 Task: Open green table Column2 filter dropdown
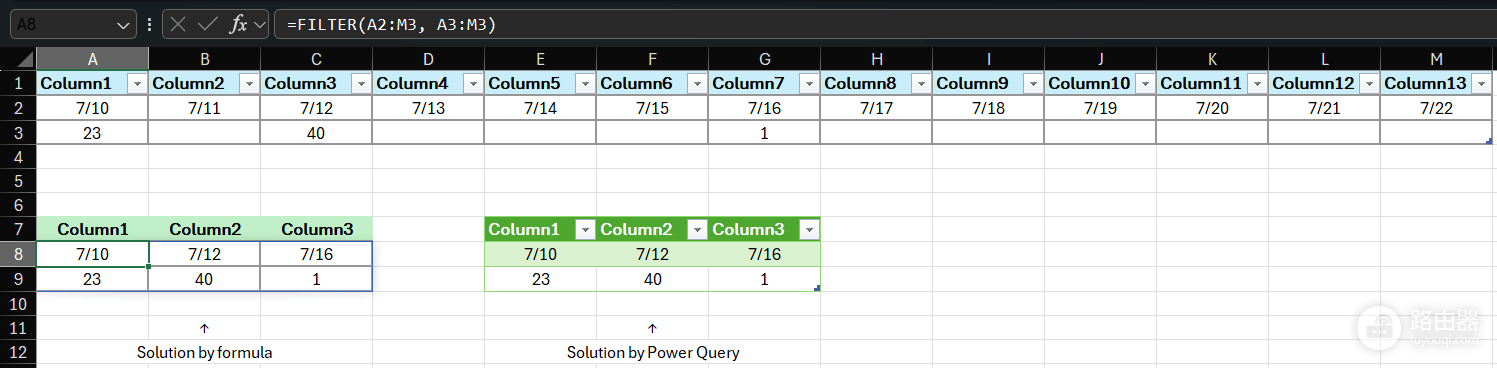click(x=698, y=230)
